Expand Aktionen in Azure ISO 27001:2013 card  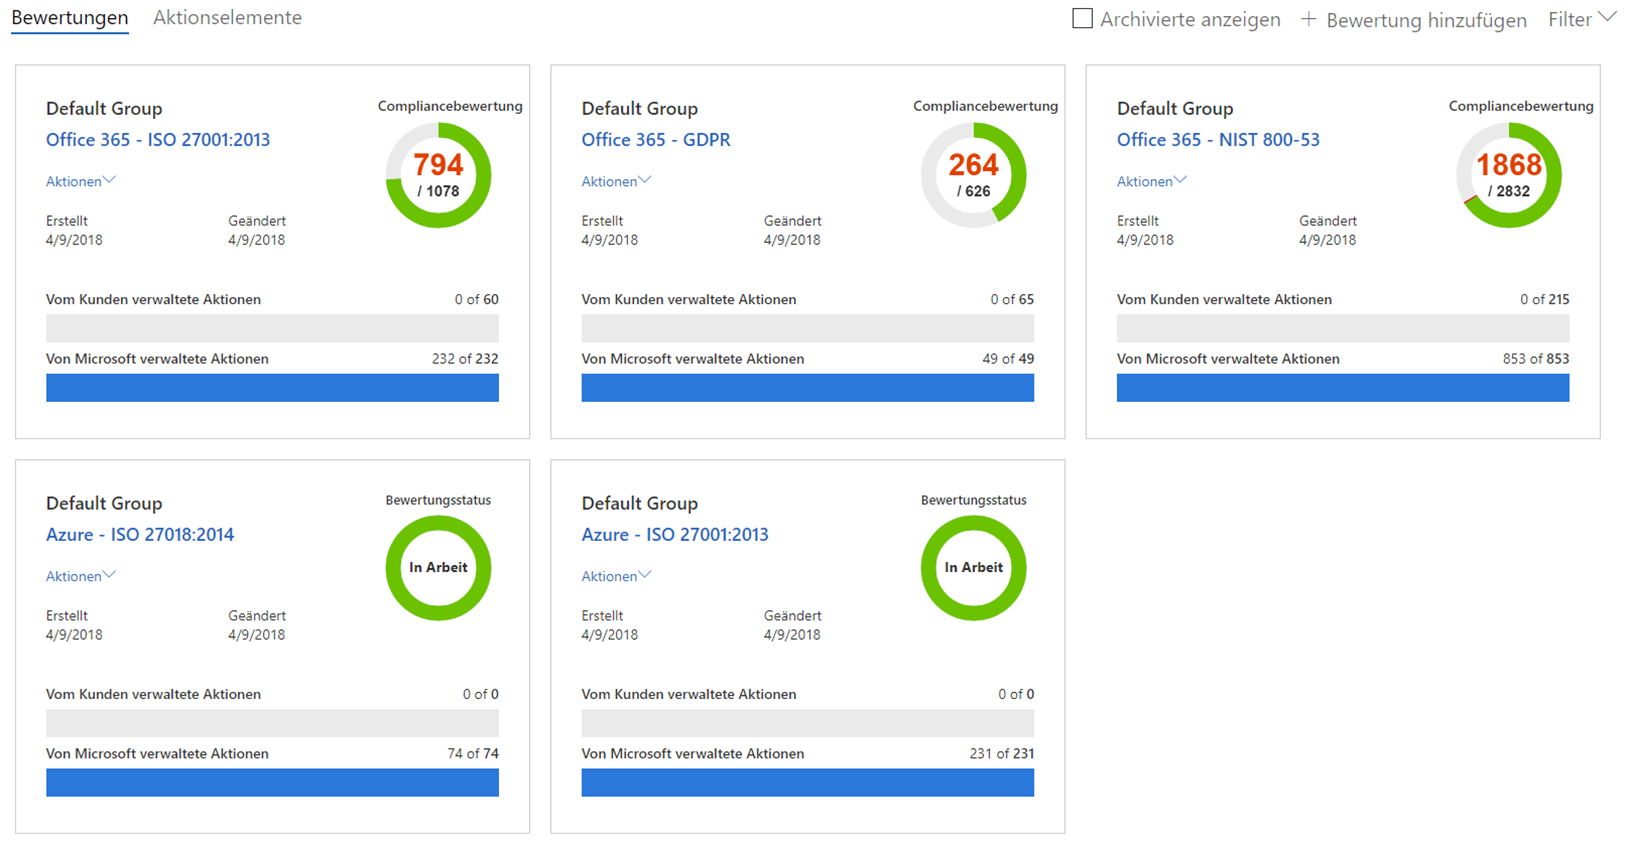(x=617, y=576)
